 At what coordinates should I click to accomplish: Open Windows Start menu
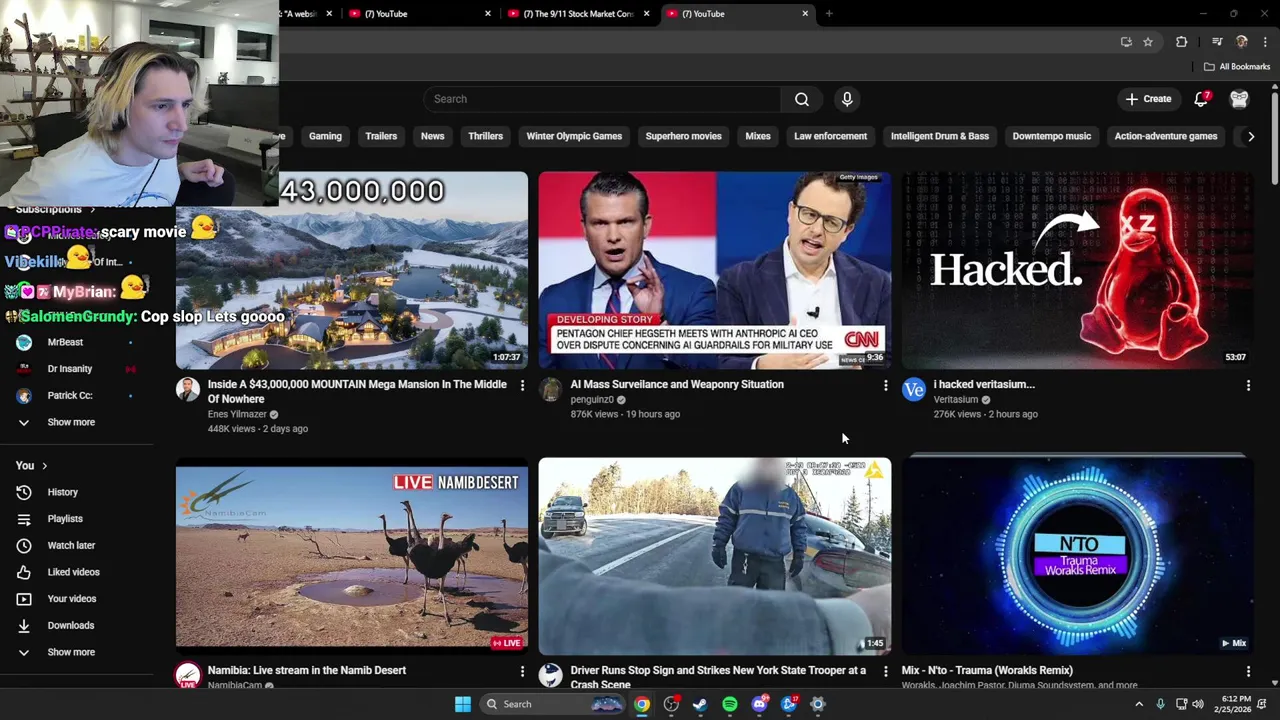click(x=462, y=704)
